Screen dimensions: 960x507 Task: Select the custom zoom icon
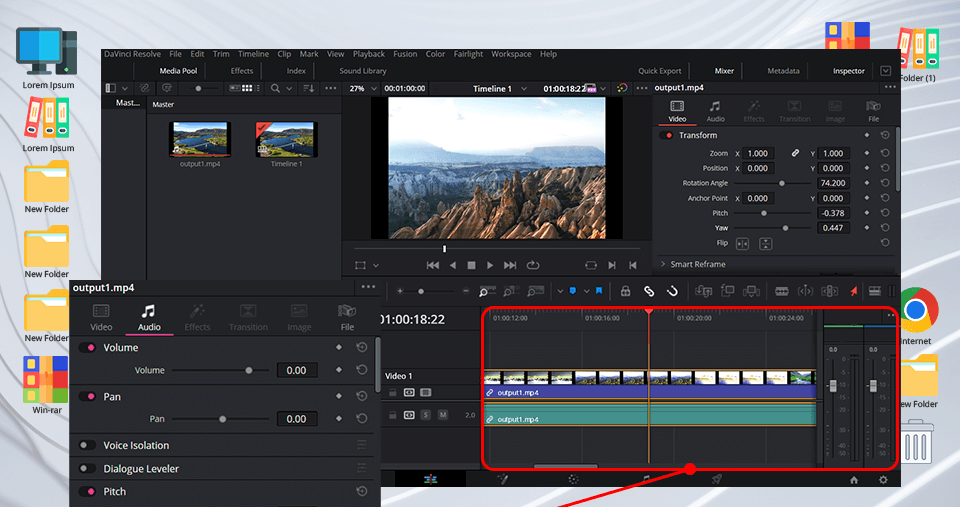535,291
